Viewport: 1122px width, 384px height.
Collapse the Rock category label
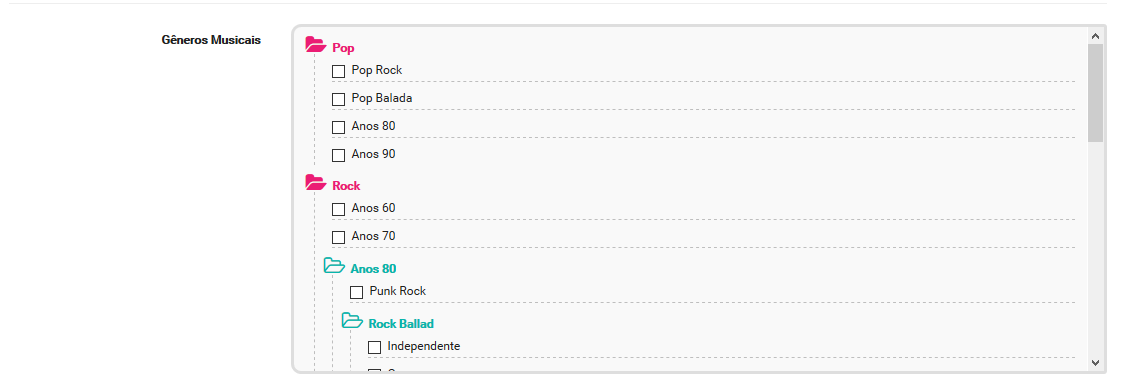coord(346,186)
